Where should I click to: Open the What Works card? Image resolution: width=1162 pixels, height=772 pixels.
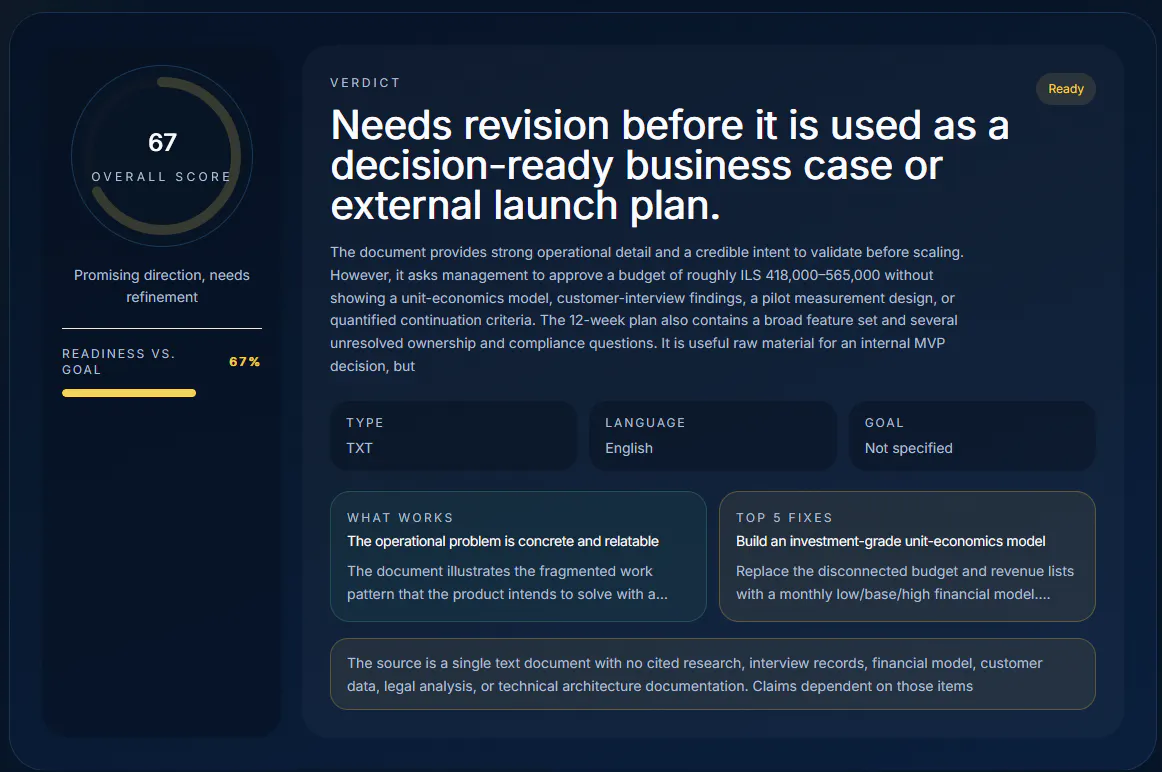518,556
